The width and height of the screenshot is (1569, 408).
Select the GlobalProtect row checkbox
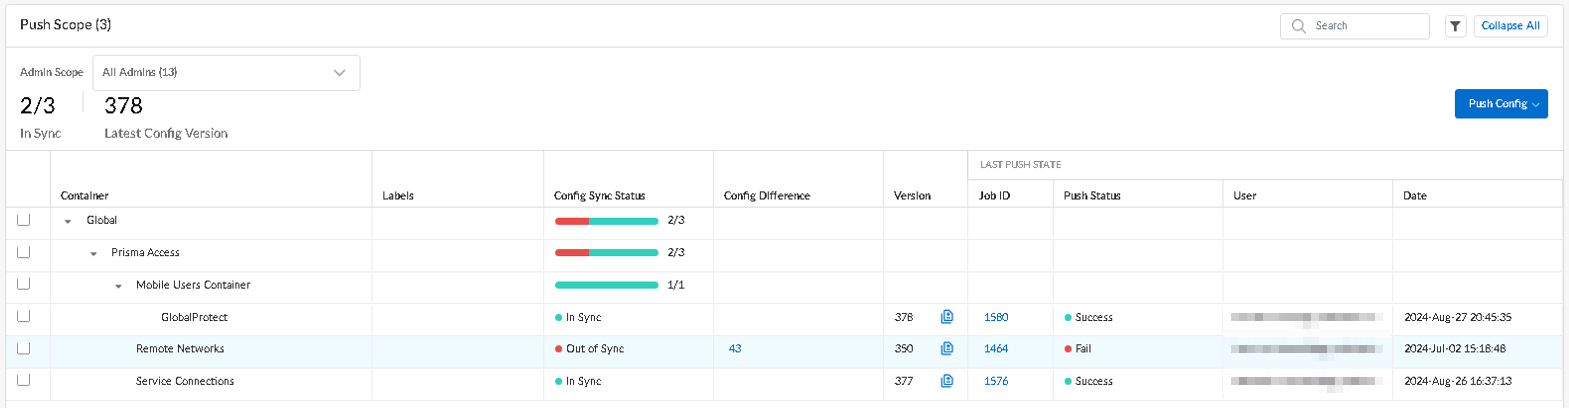click(x=24, y=317)
